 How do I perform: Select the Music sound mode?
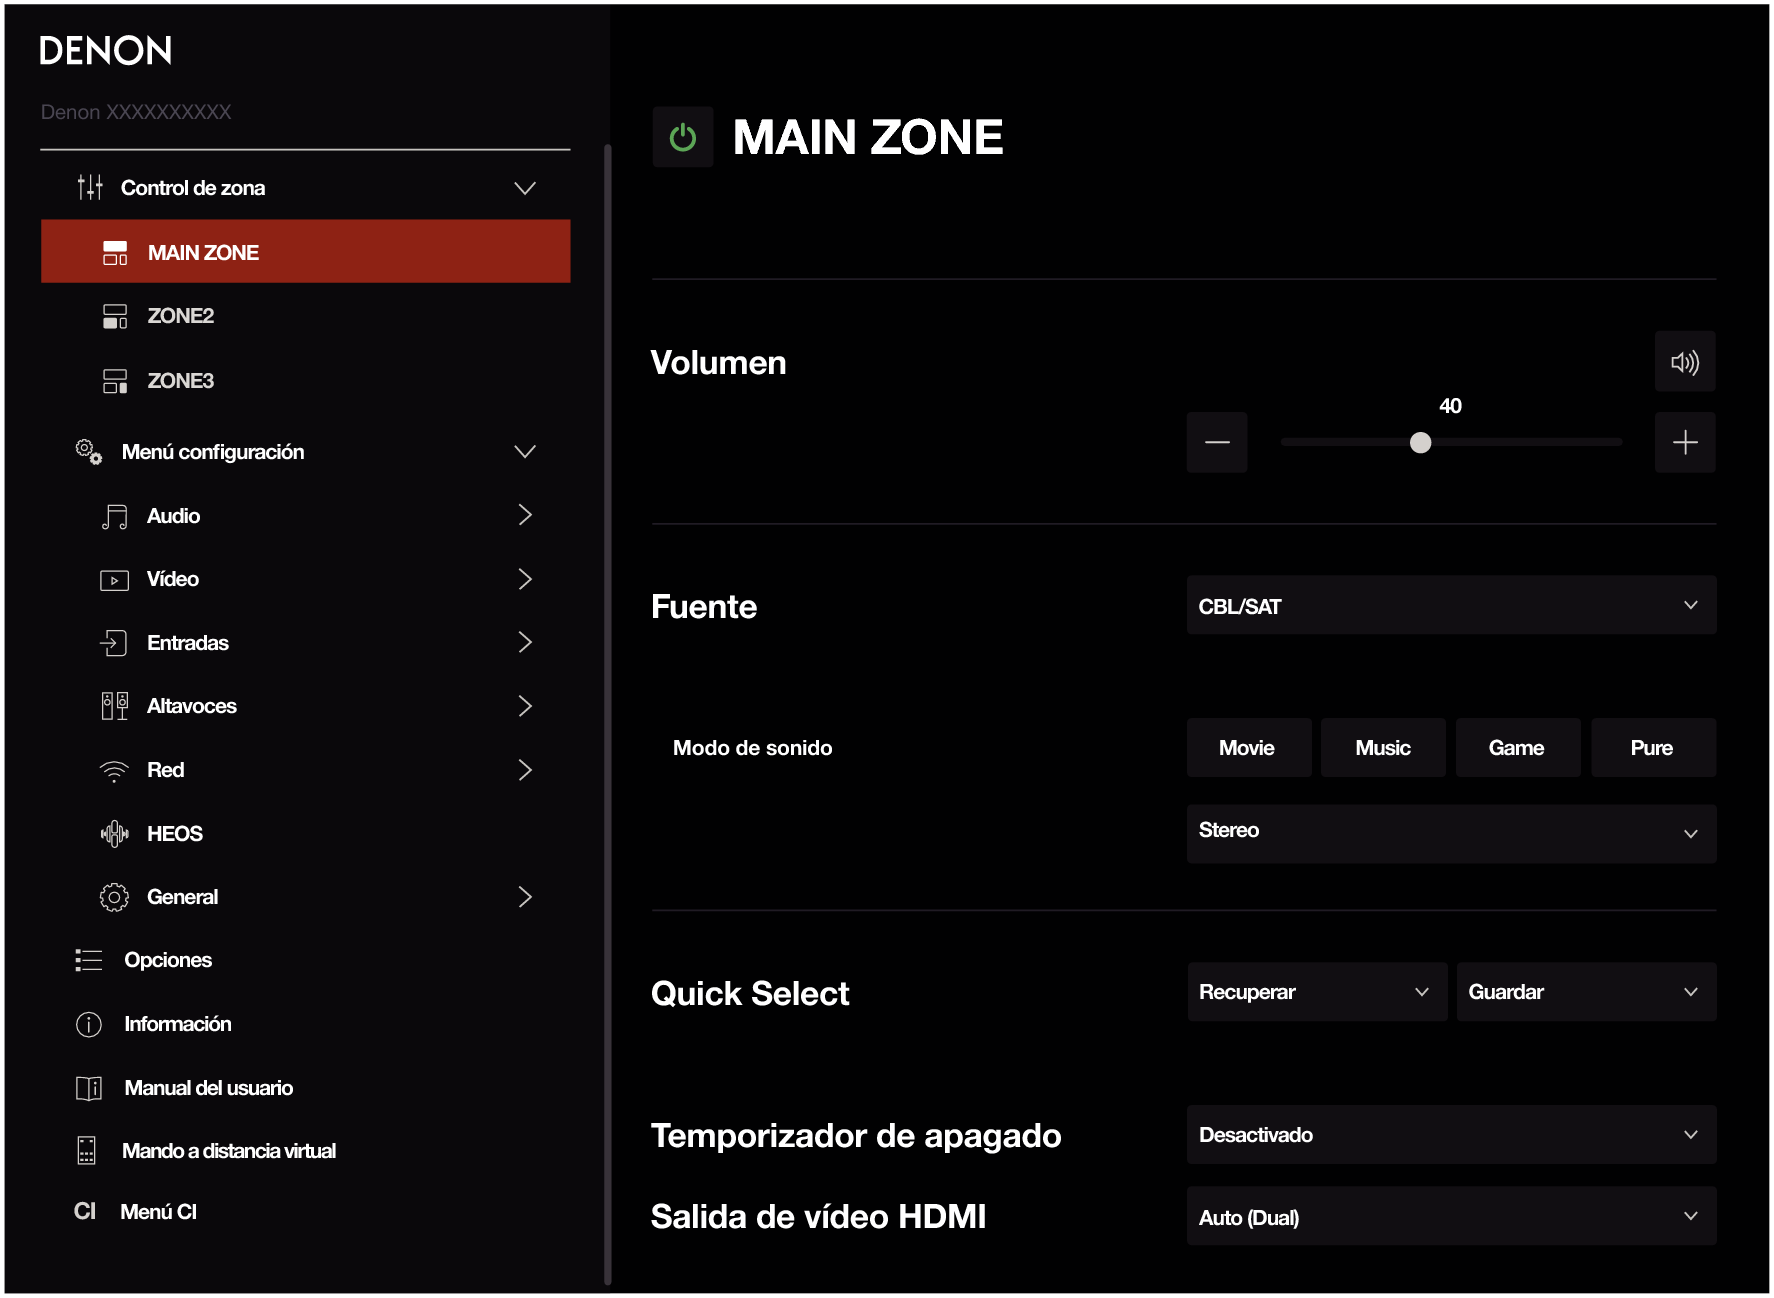tap(1383, 748)
